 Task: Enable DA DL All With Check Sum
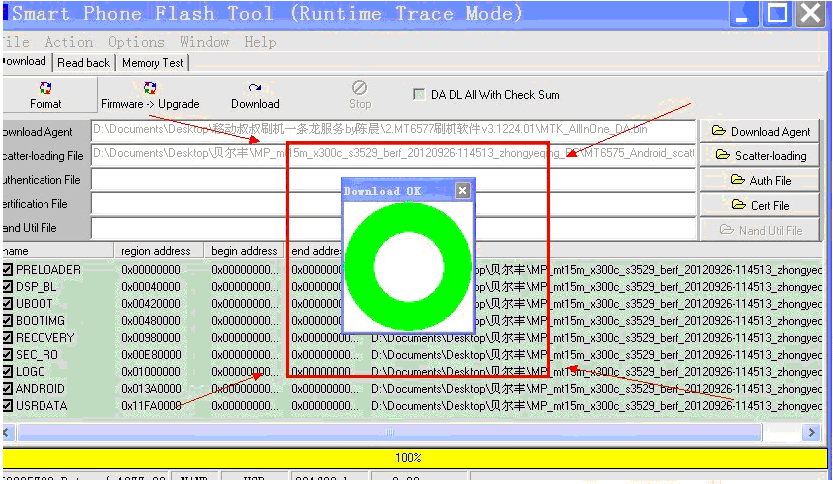pos(419,95)
